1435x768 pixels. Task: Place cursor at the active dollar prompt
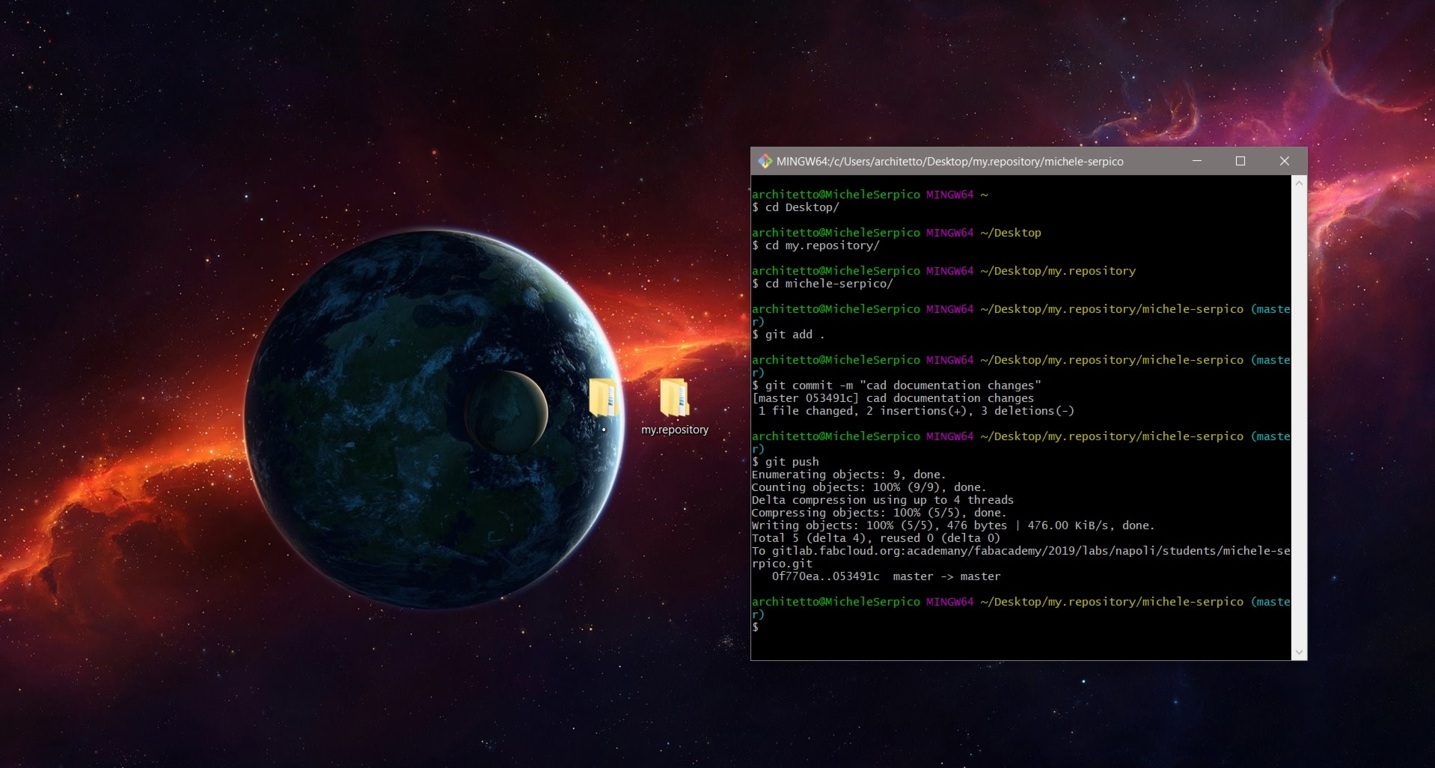point(756,627)
